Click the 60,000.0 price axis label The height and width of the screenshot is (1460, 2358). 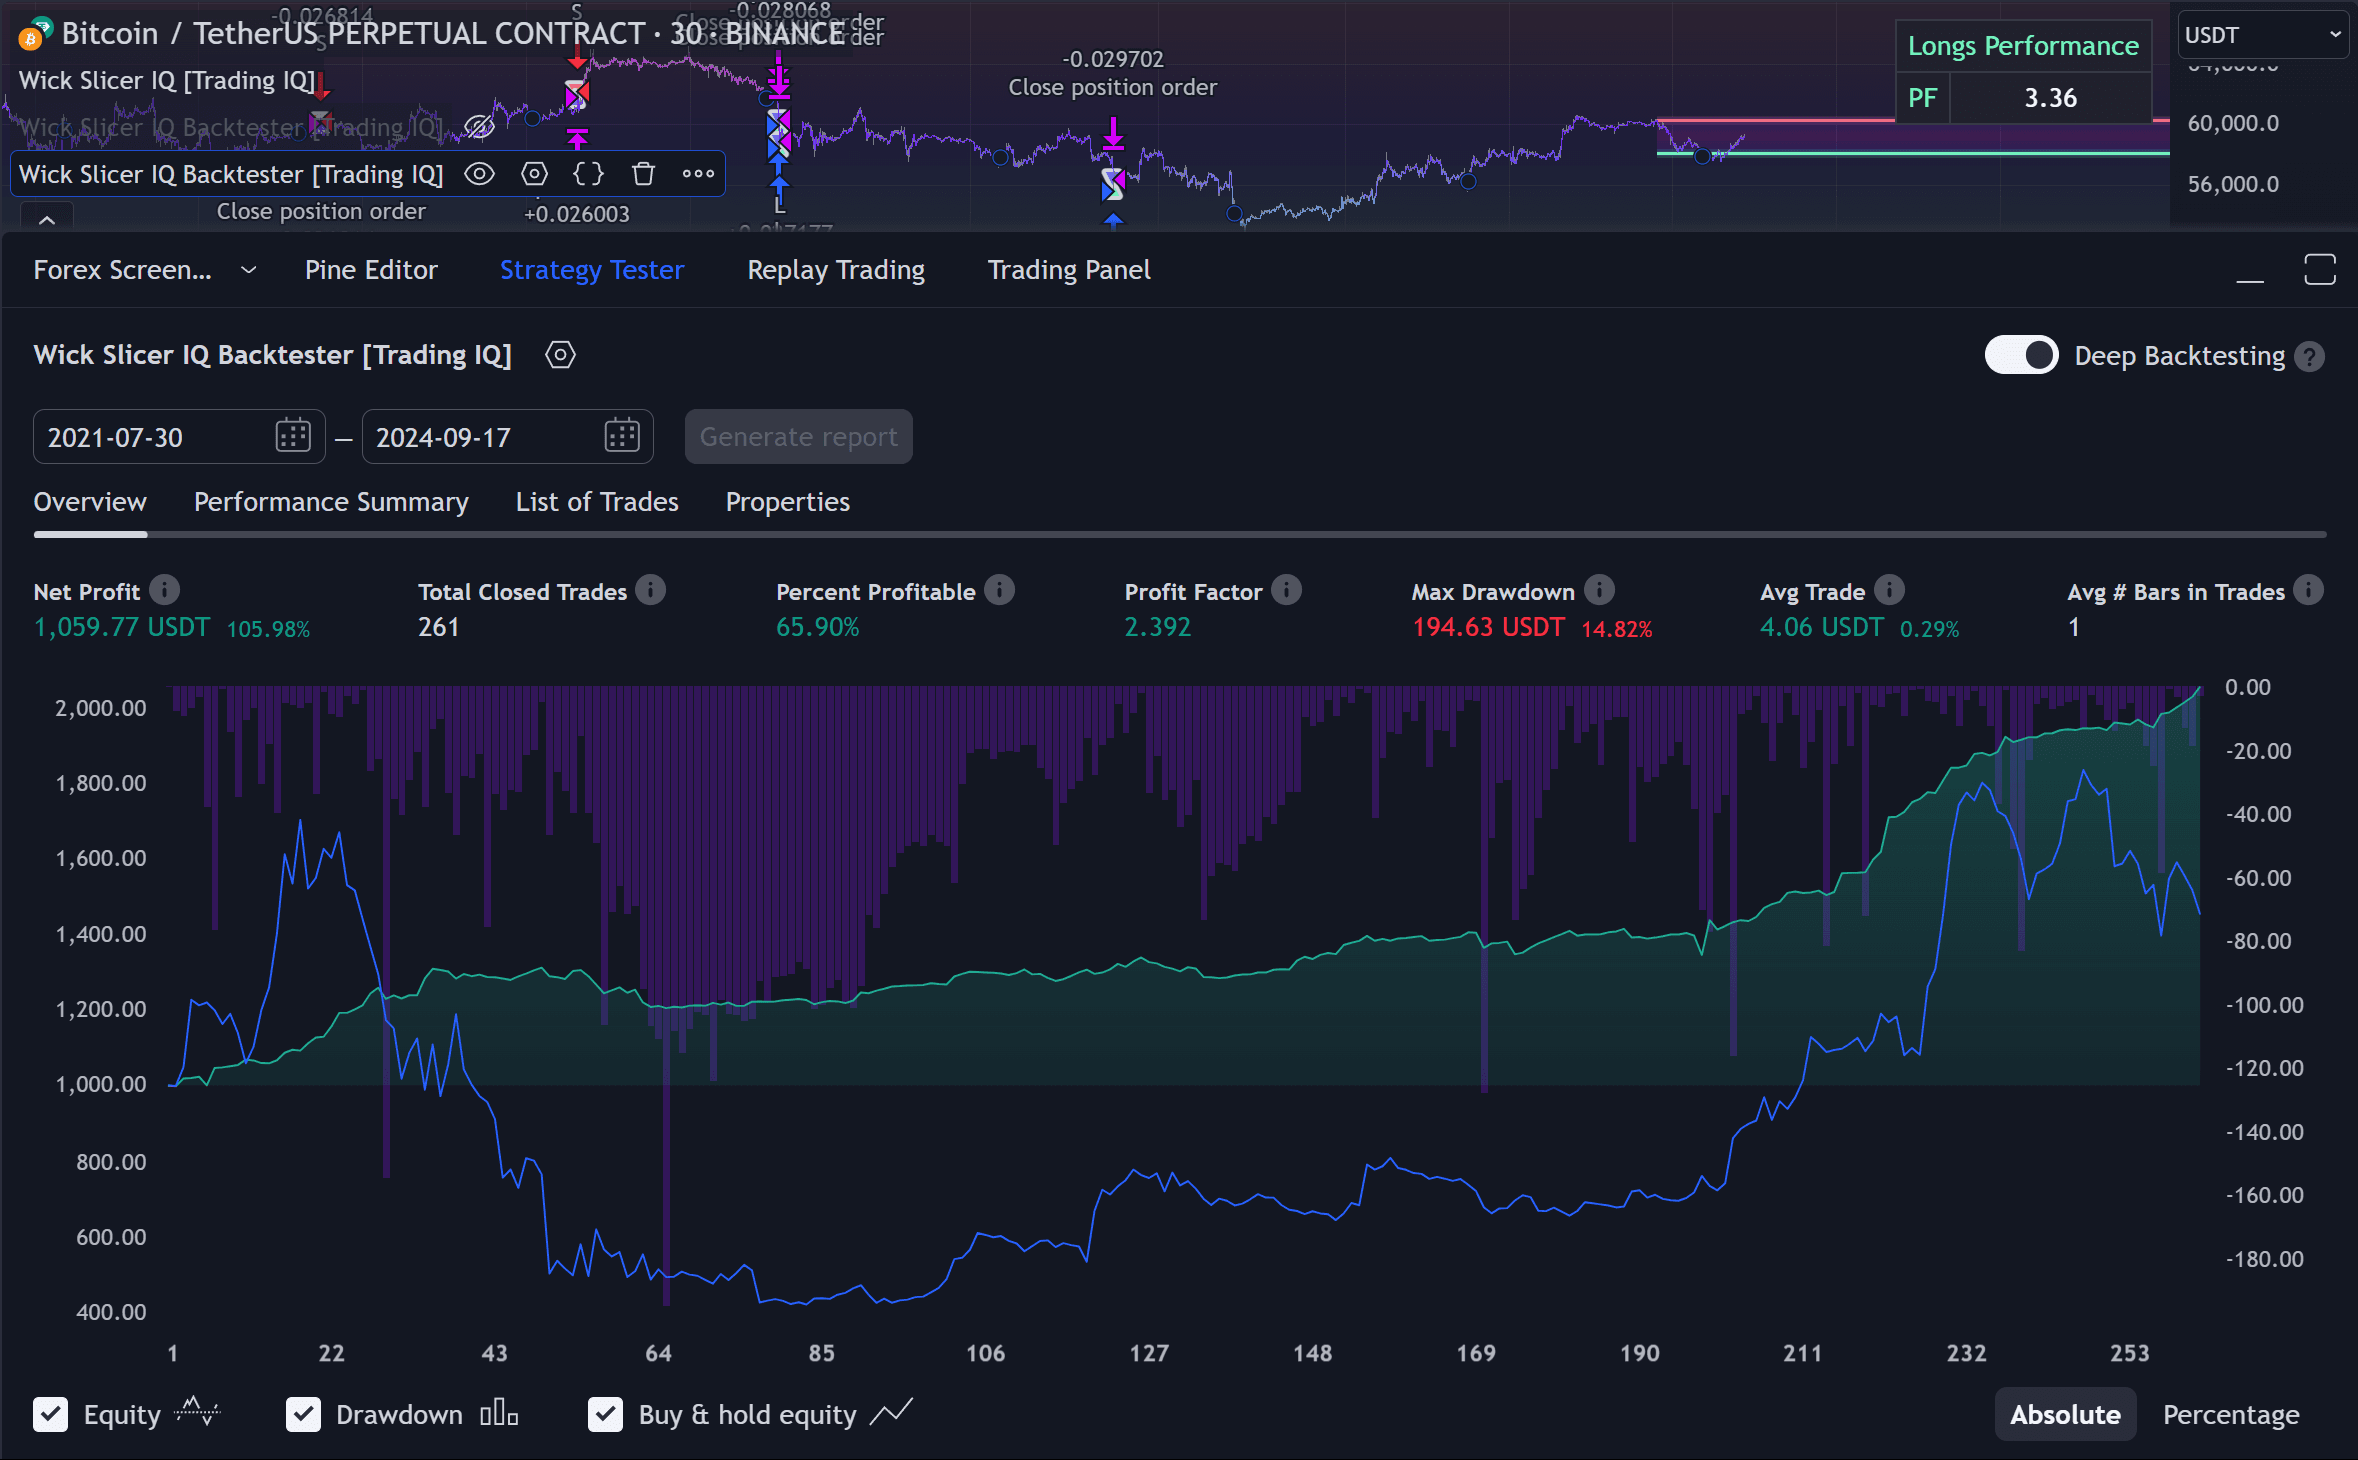(x=2233, y=123)
